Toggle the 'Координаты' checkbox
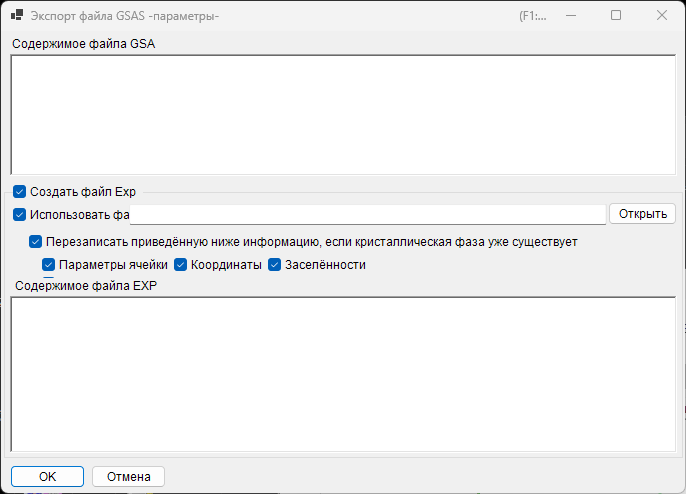Viewport: 686px width, 494px height. pyautogui.click(x=181, y=265)
